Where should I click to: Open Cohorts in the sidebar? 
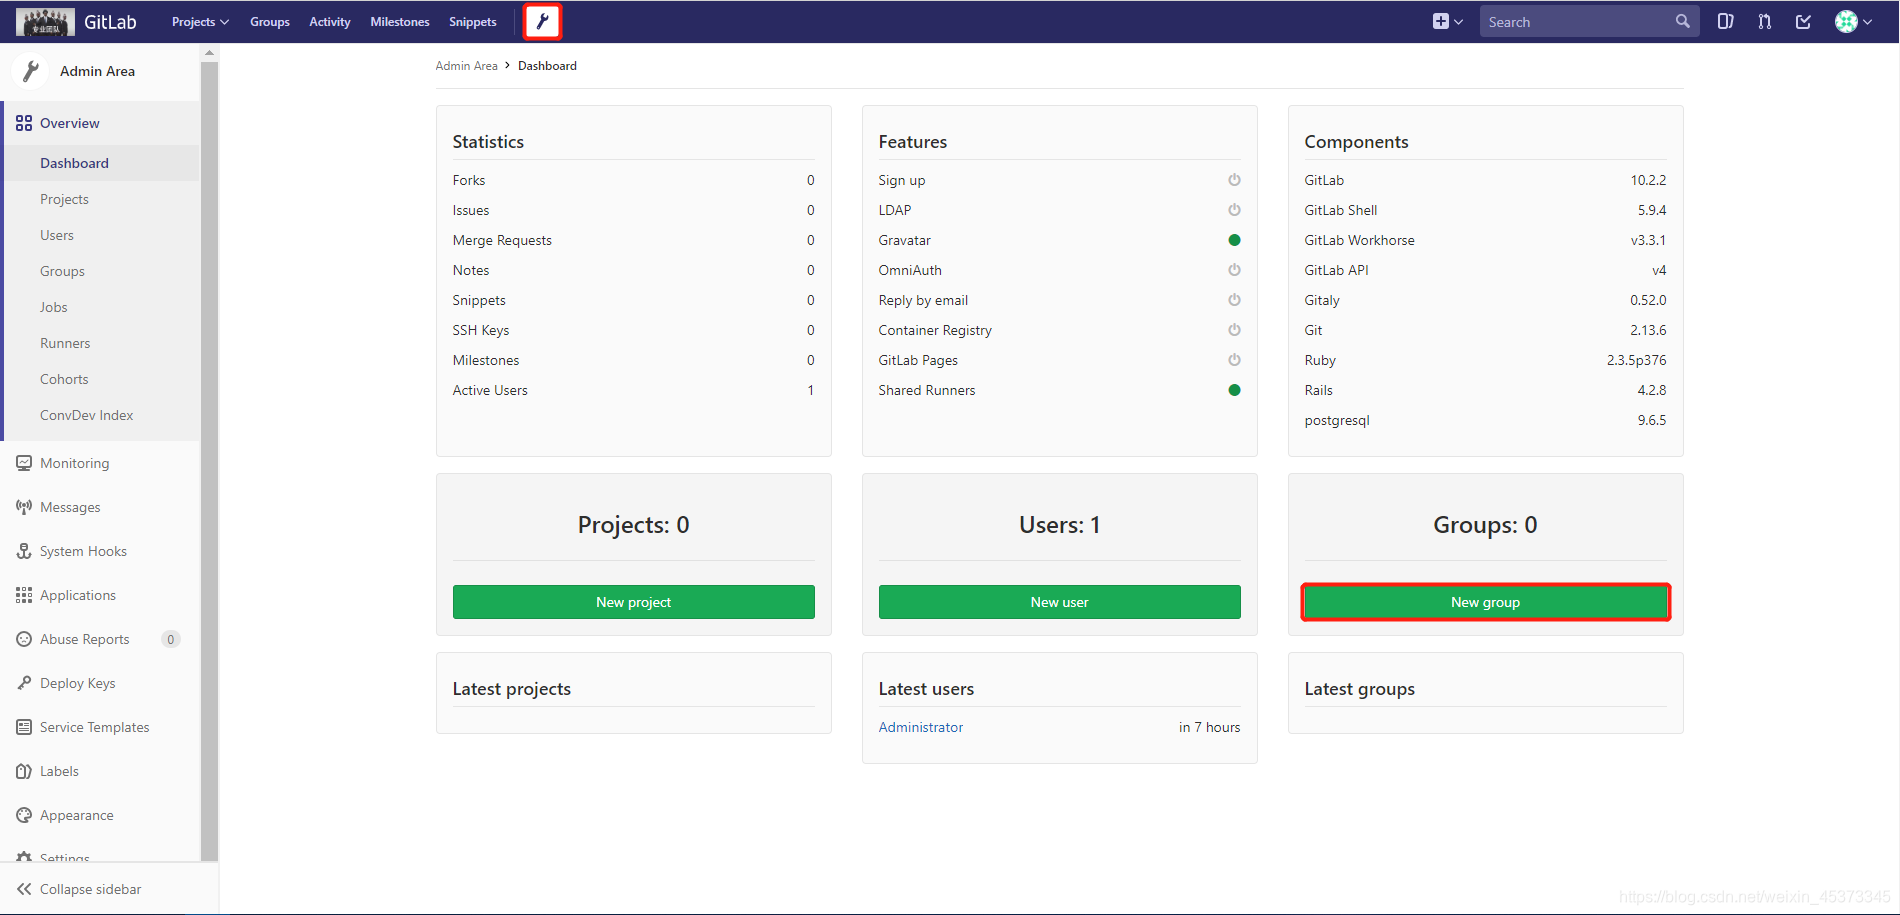point(64,379)
